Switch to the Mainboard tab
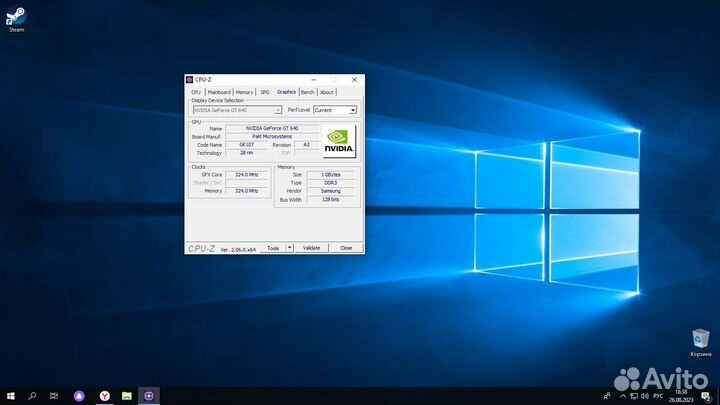 click(x=219, y=92)
